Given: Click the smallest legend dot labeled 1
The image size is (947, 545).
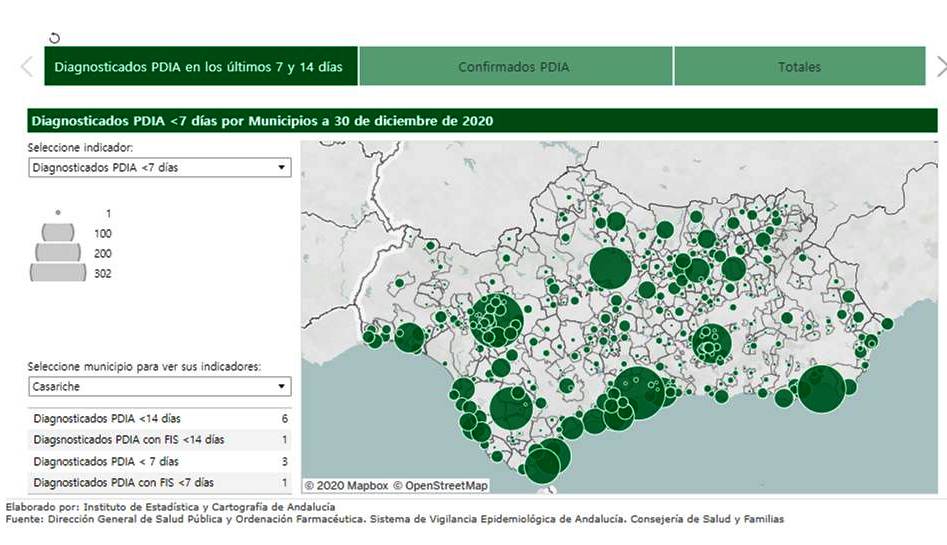Looking at the screenshot, I should [58, 213].
